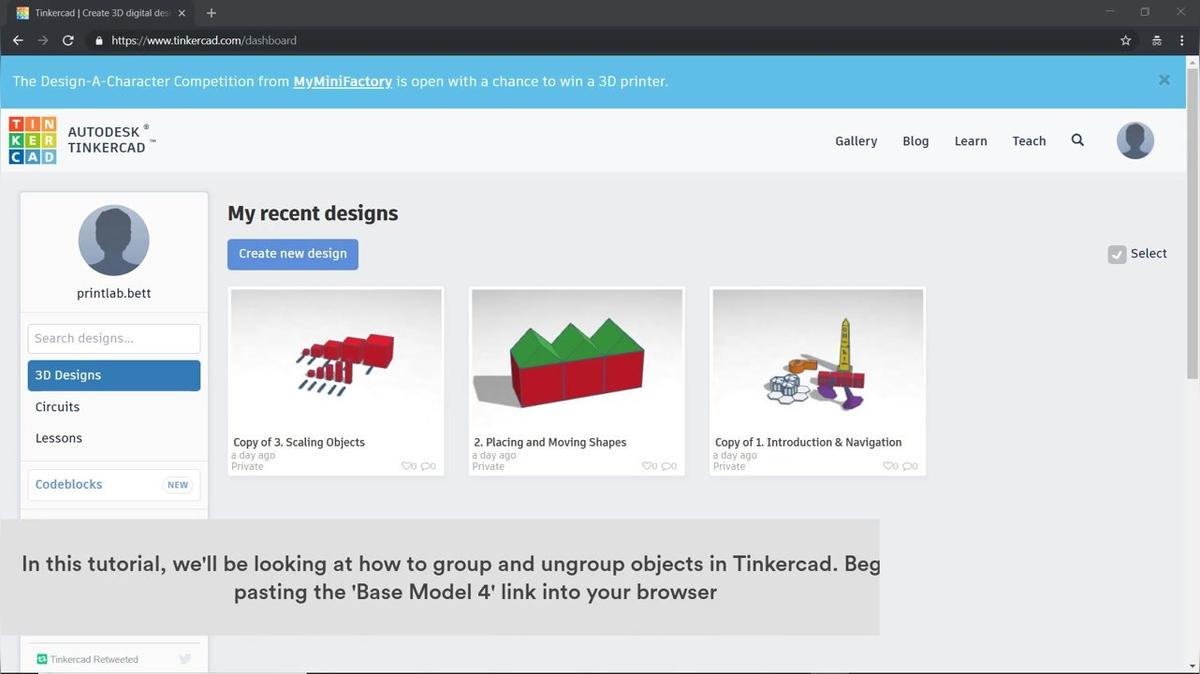Click 'a day ago' under Scaling Objects
Image resolution: width=1200 pixels, height=674 pixels.
[254, 455]
